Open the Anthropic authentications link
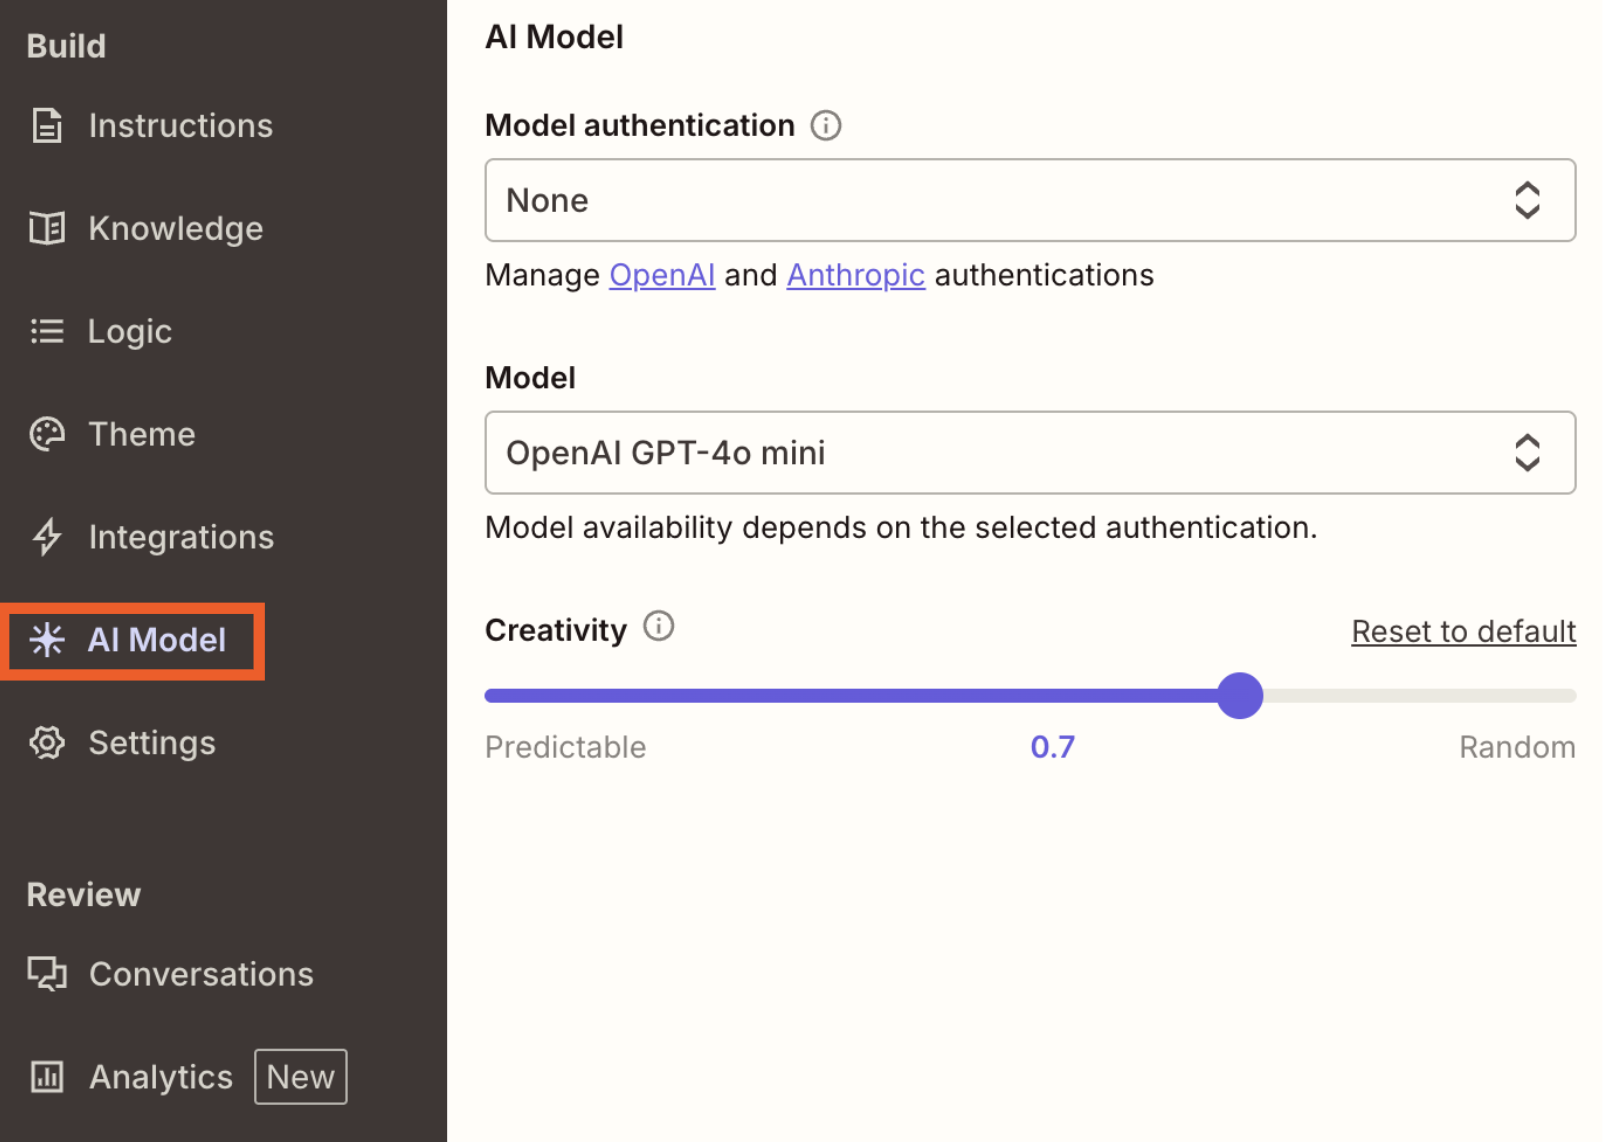The height and width of the screenshot is (1142, 1604). 855,275
